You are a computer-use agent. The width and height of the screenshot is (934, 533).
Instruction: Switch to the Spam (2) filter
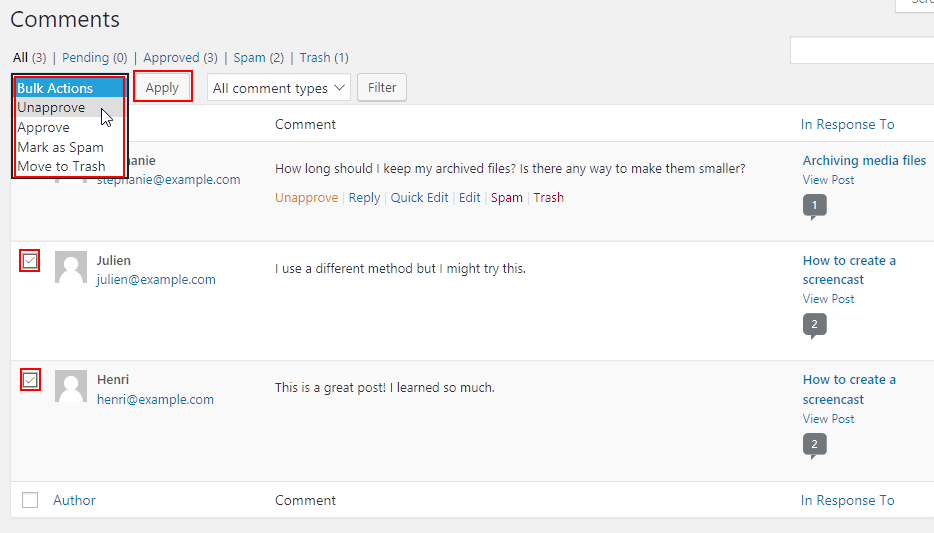pyautogui.click(x=259, y=58)
